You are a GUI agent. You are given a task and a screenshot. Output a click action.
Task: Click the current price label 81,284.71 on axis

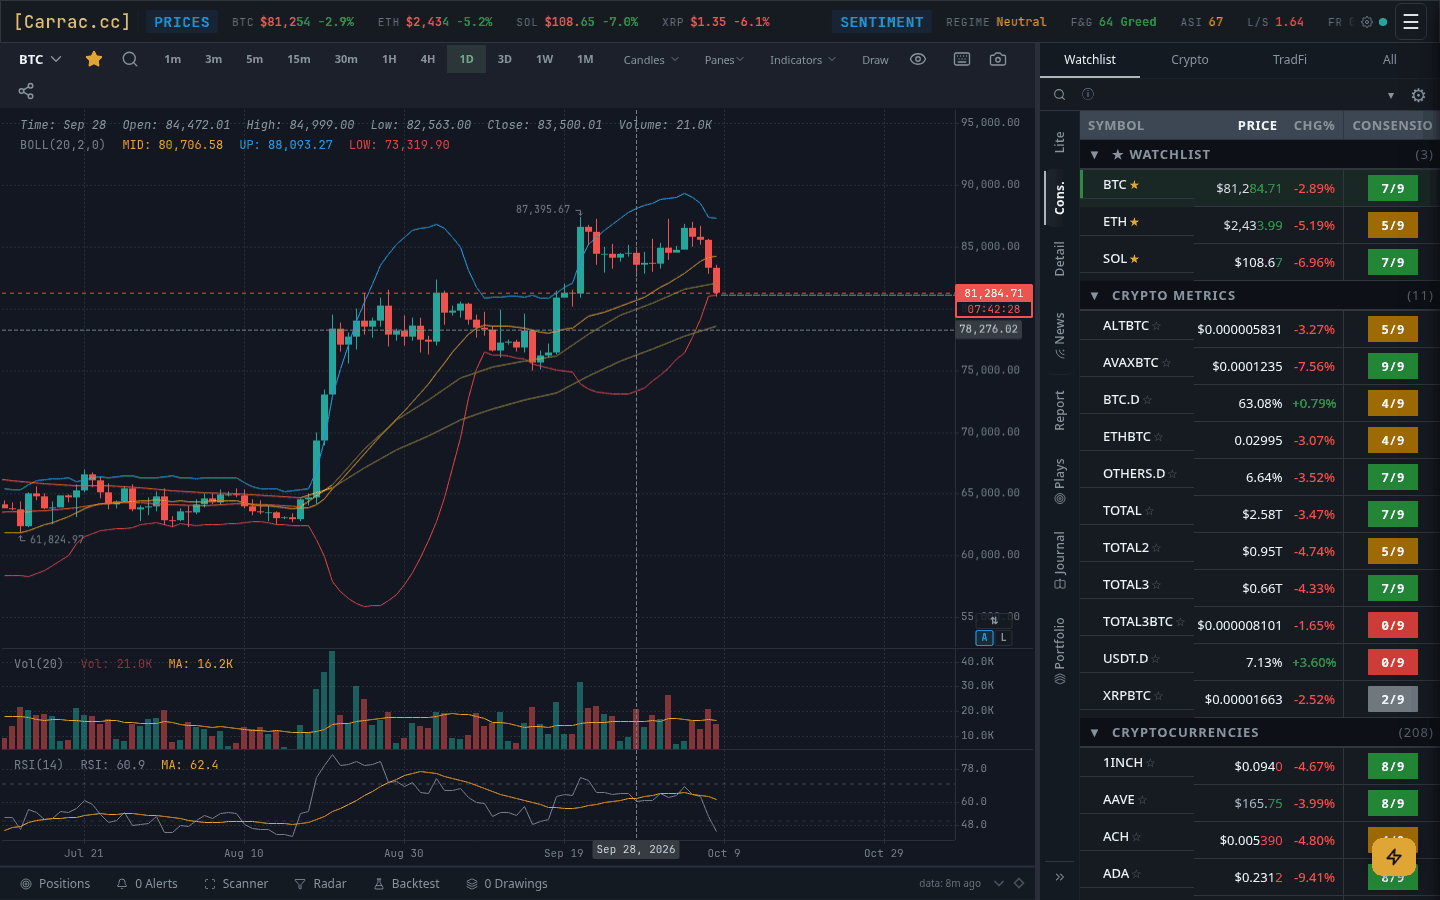pyautogui.click(x=994, y=293)
